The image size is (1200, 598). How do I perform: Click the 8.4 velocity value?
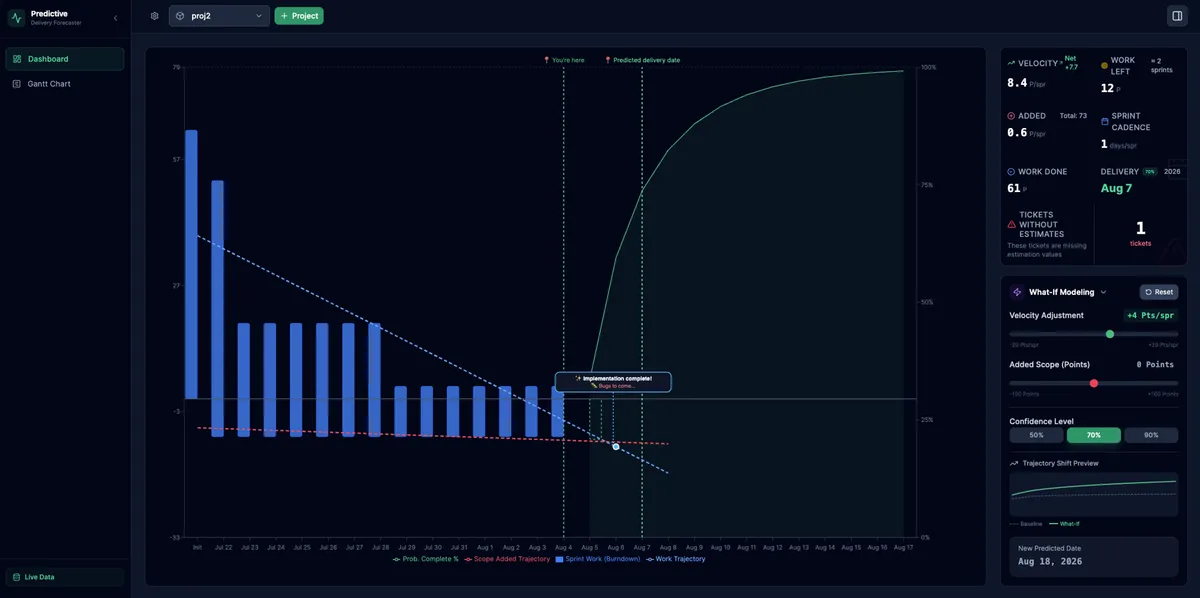pyautogui.click(x=1017, y=83)
